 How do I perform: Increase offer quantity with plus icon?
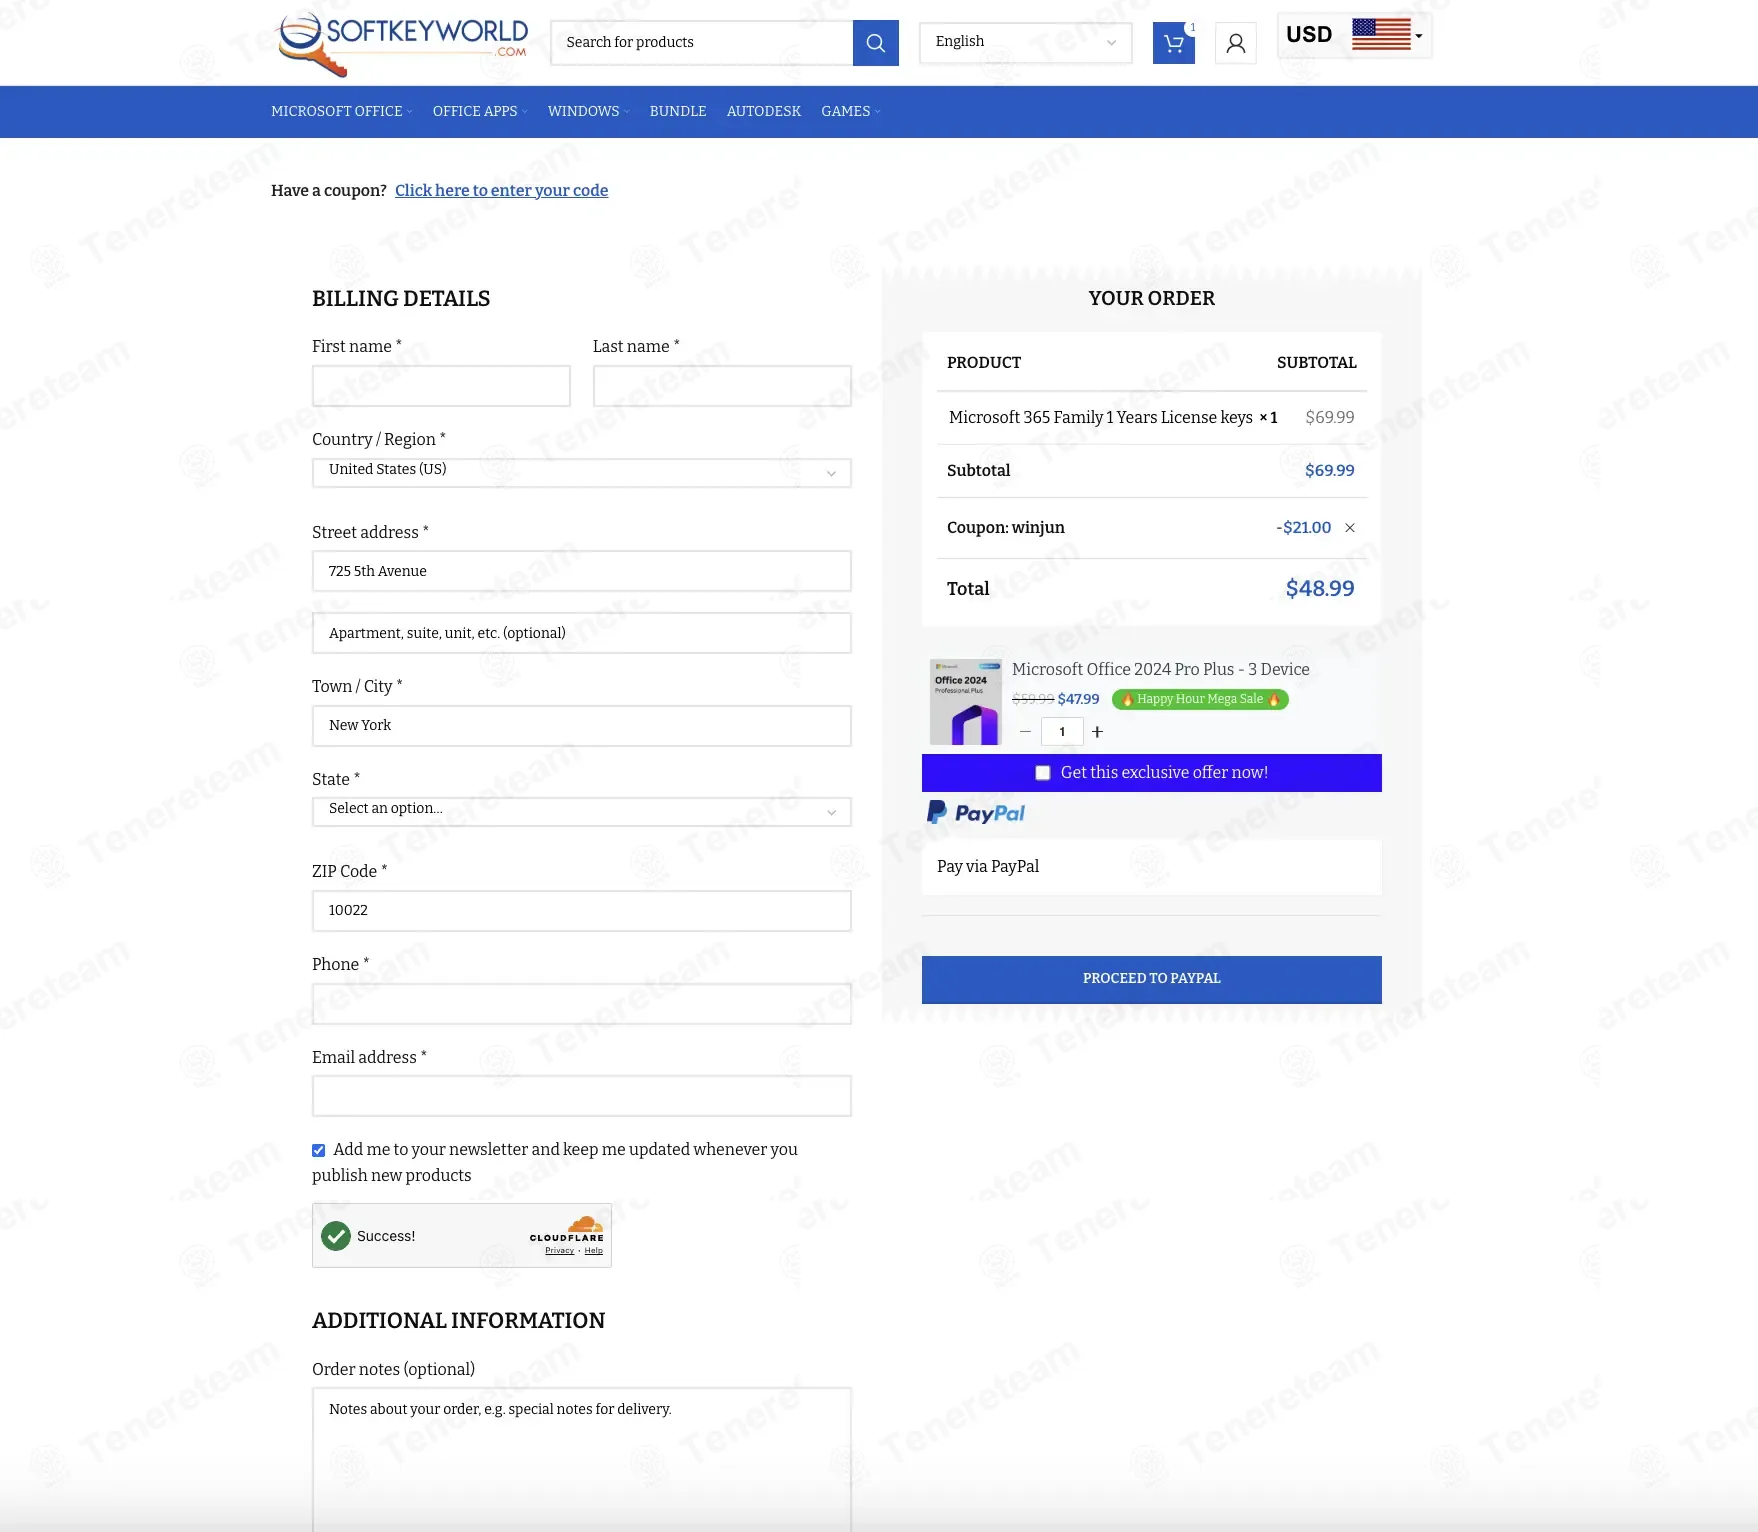pyautogui.click(x=1097, y=732)
